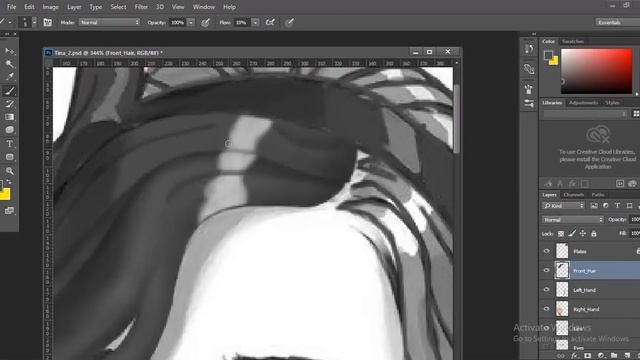Screen dimensions: 640x360
Task: Switch to the Paths tab
Action: [598, 195]
